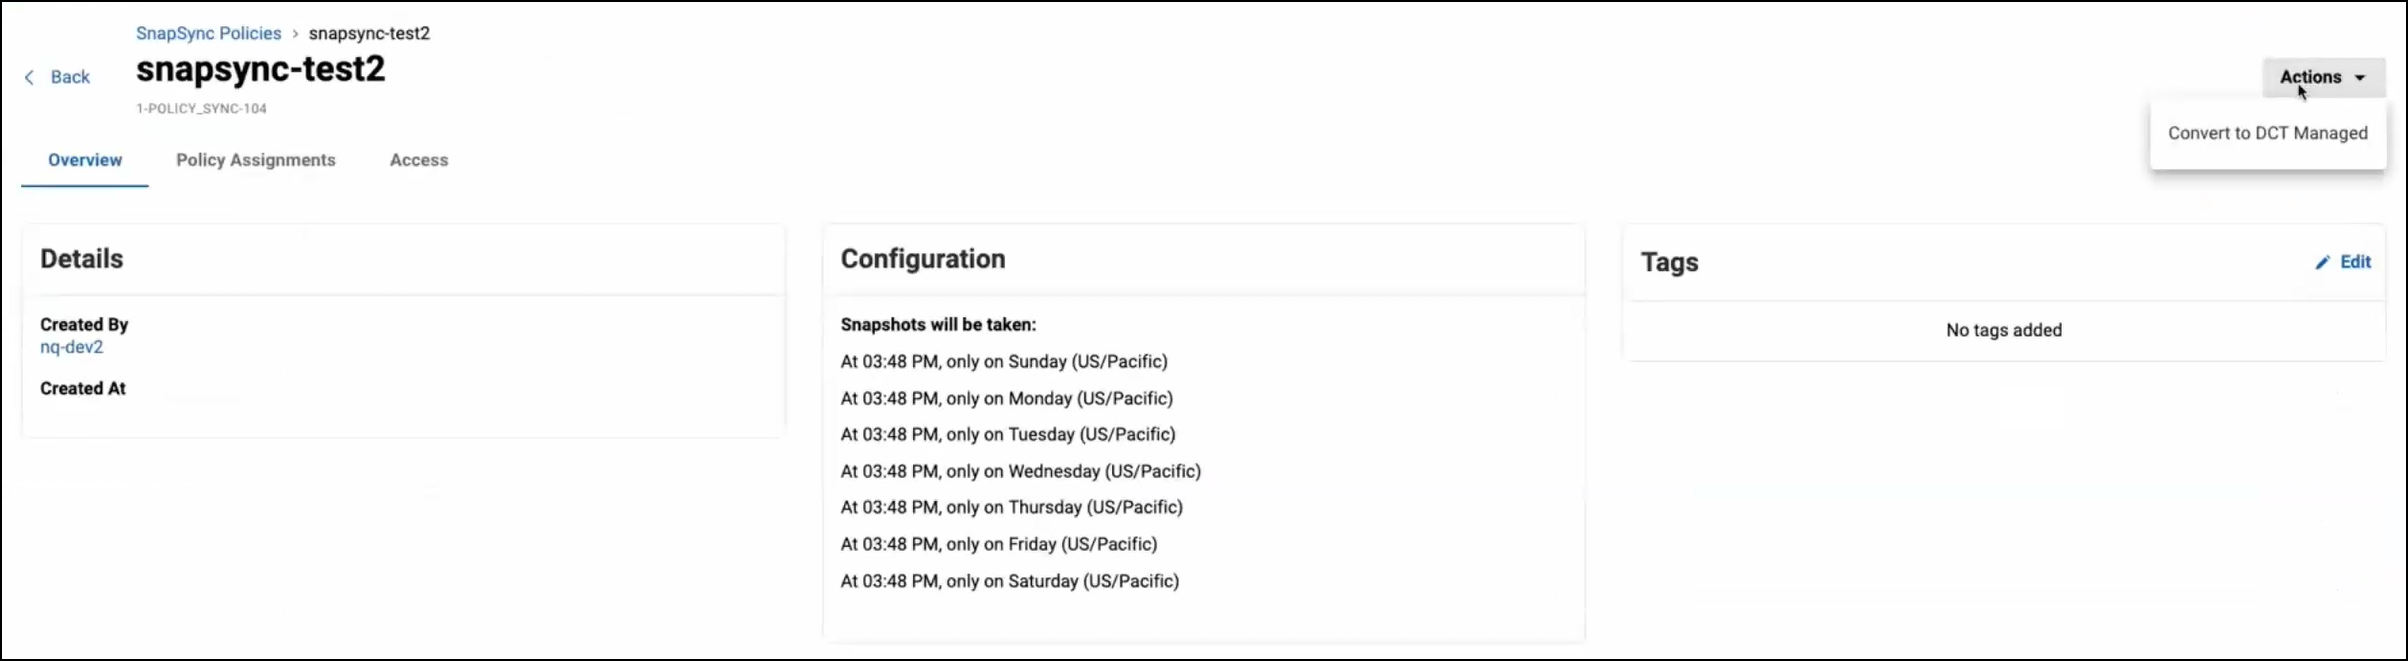Choose Convert to DCT Managed

(2267, 133)
